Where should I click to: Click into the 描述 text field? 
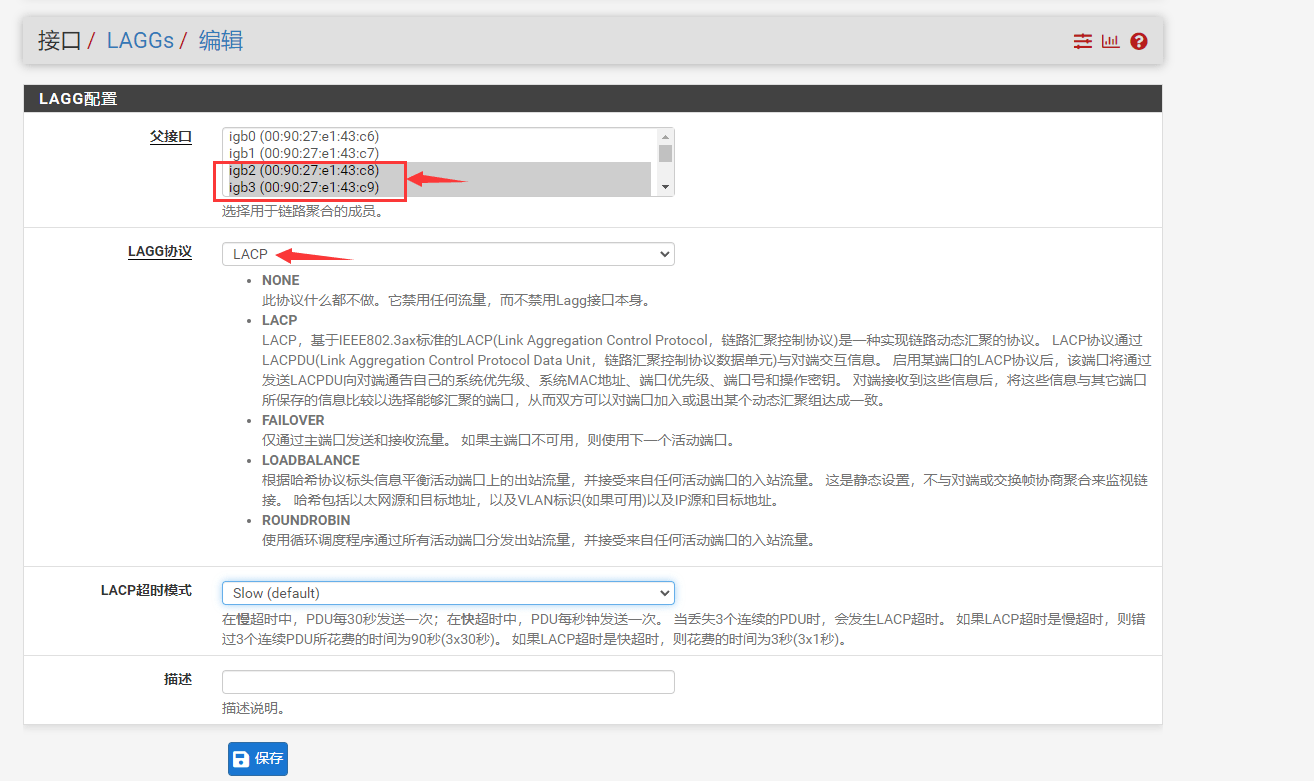(447, 682)
